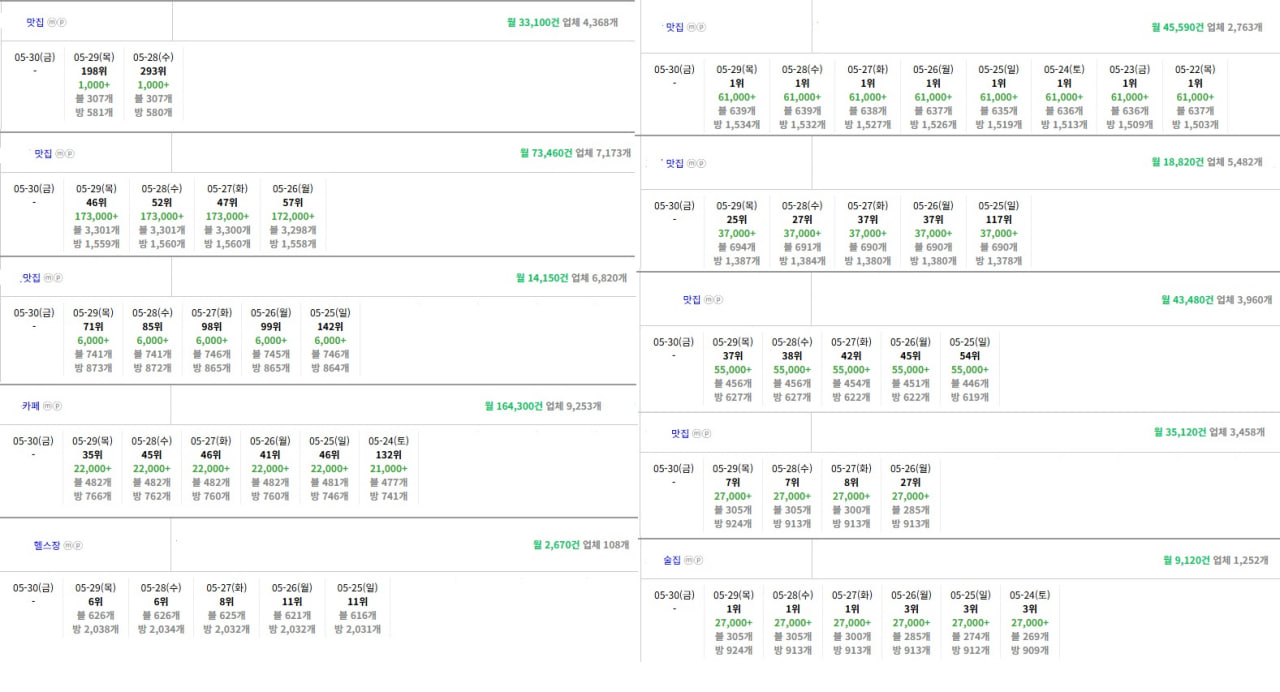
Task: Open 맛집 keyword link in 월 33,100건 panel
Action: coord(36,22)
